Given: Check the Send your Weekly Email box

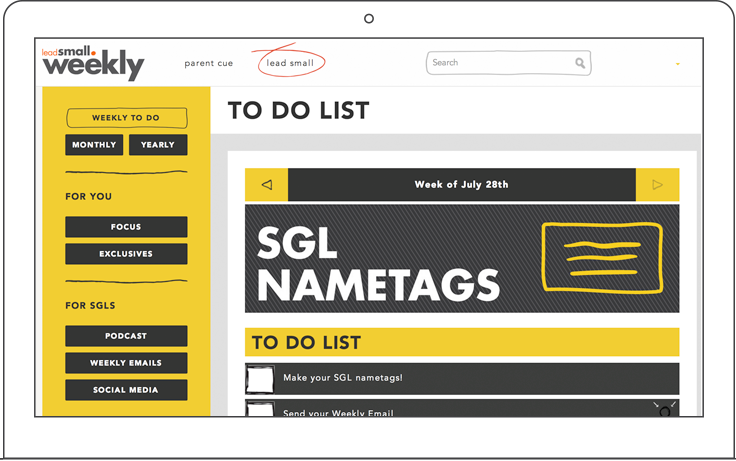Looking at the screenshot, I should coord(260,409).
